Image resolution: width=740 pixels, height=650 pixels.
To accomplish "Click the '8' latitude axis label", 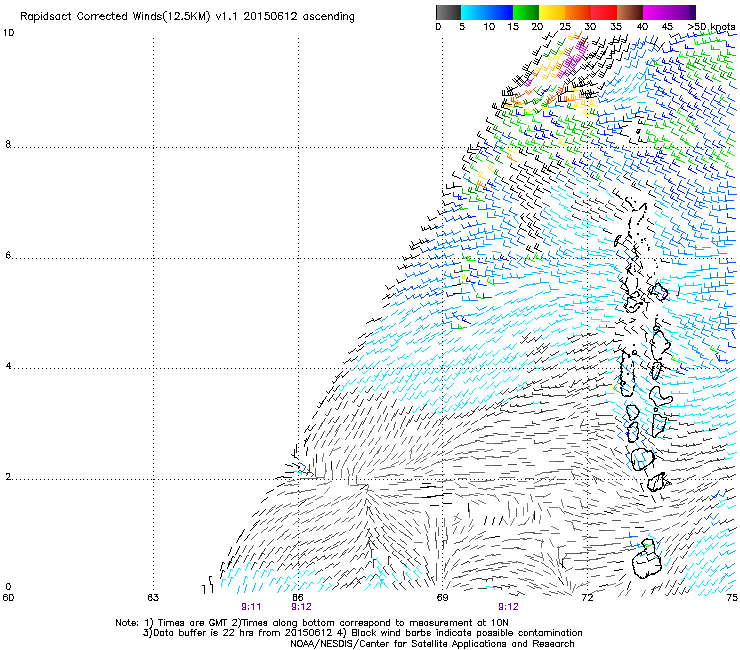I will (8, 144).
